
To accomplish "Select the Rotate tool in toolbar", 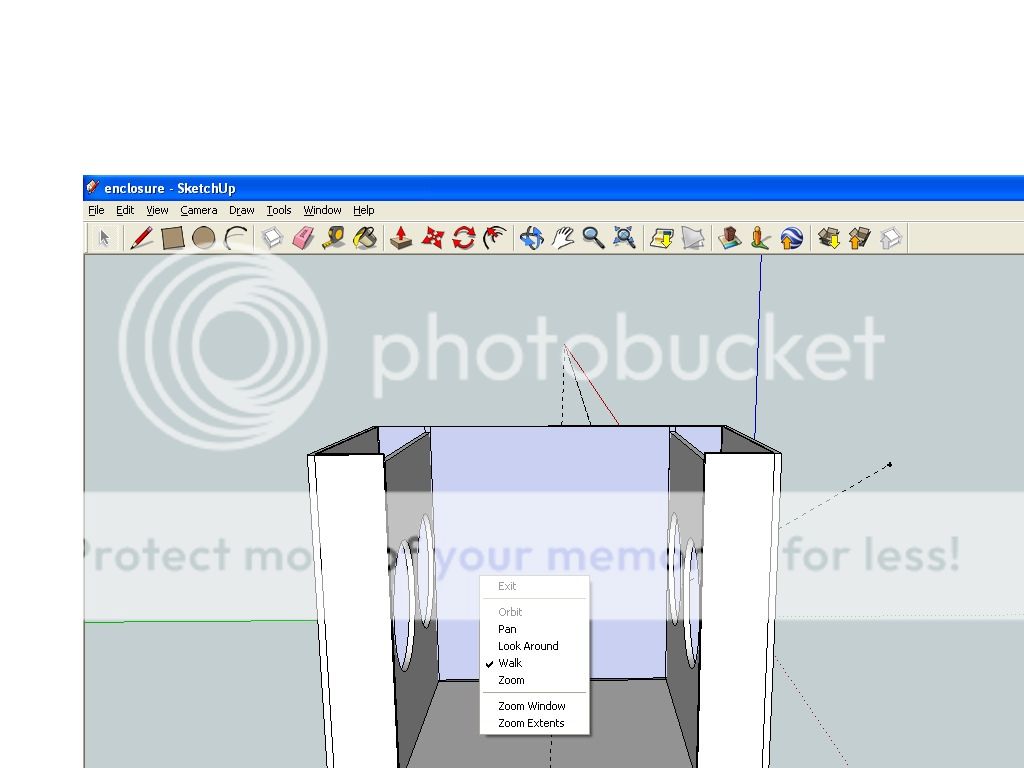I will point(463,238).
